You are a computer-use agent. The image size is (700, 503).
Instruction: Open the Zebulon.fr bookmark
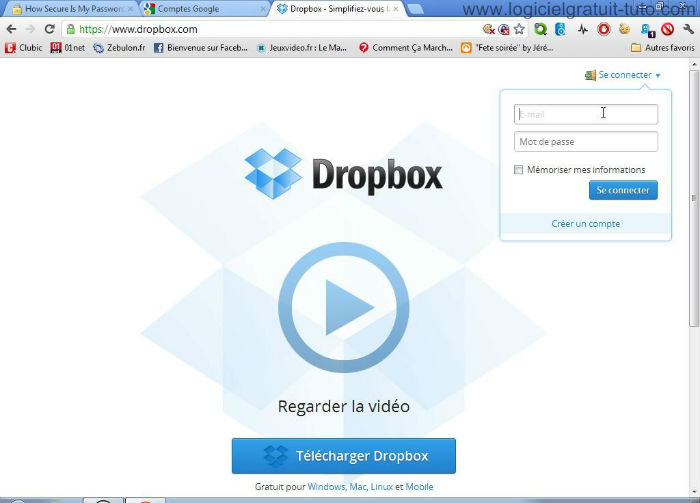click(119, 48)
